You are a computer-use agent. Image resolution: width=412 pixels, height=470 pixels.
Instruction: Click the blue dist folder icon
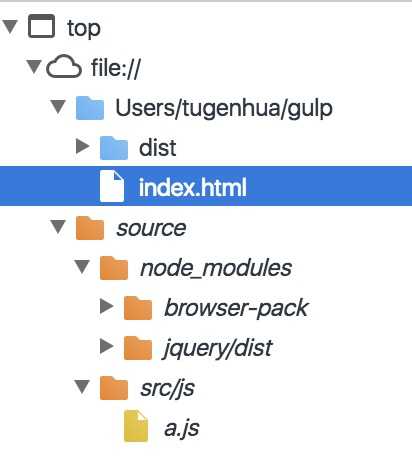tap(114, 148)
